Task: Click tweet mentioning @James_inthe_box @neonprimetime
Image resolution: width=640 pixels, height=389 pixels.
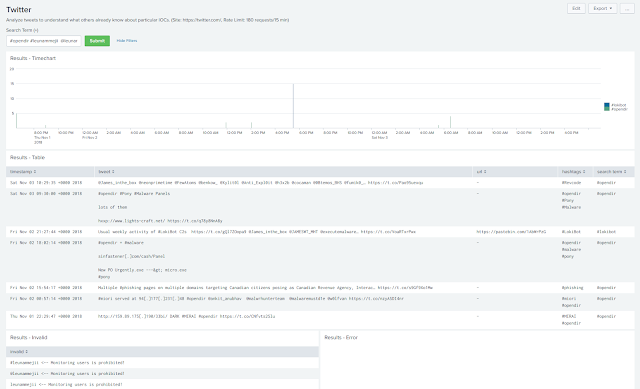Action: pos(260,183)
